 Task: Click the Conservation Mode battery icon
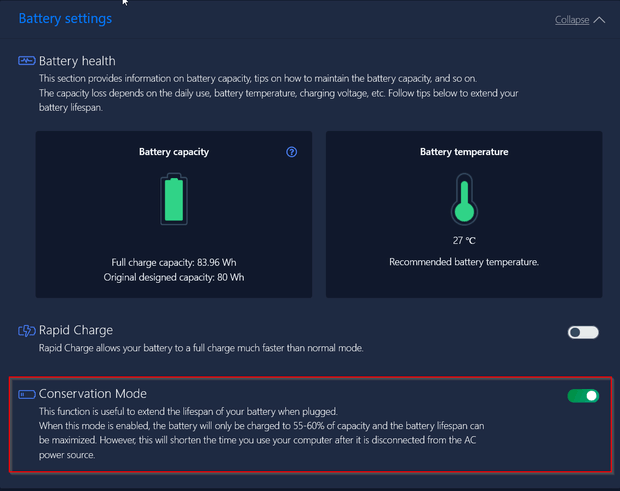[27, 394]
